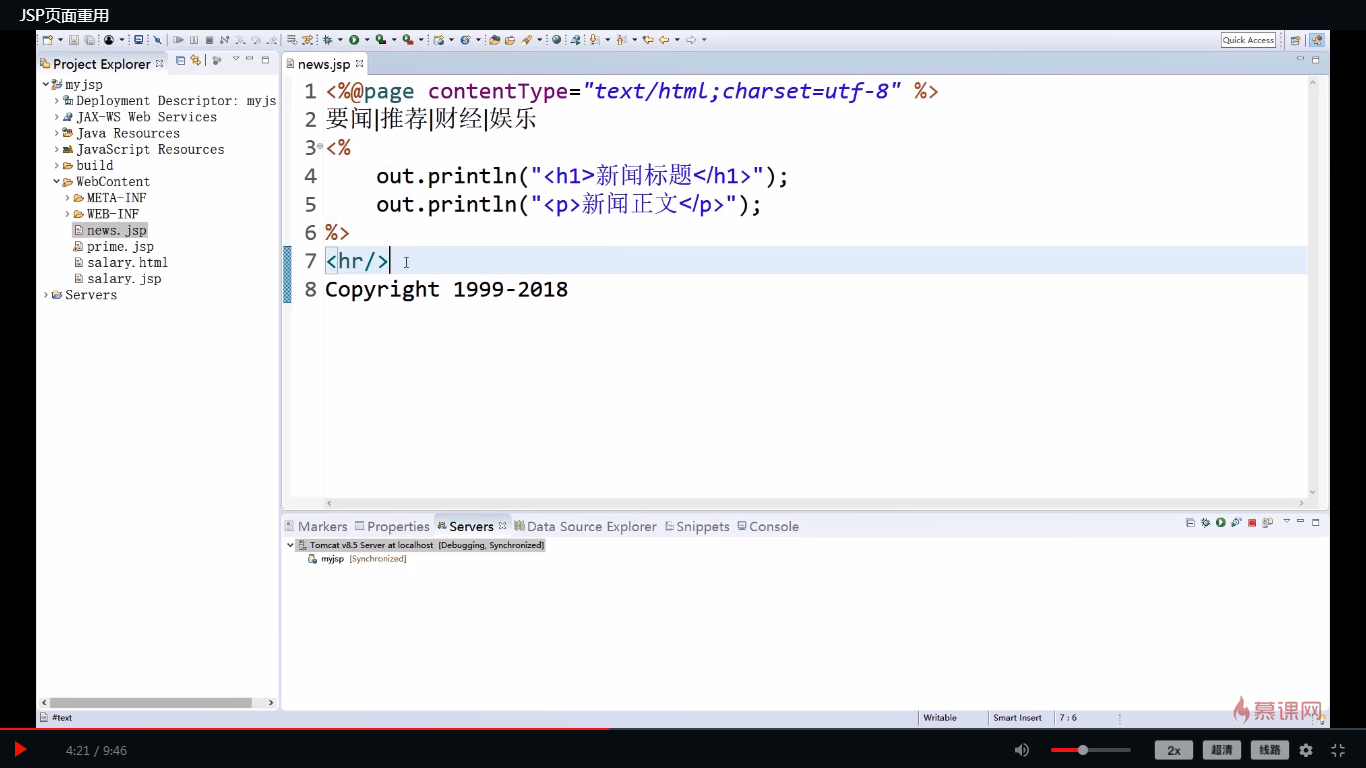
Task: Click the Forward navigation arrow icon
Action: [691, 40]
